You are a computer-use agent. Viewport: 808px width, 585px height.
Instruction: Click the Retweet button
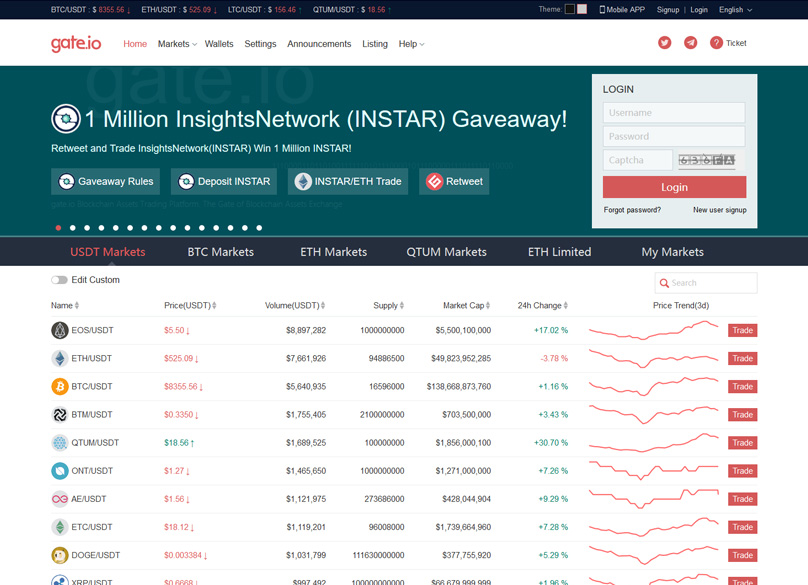454,181
